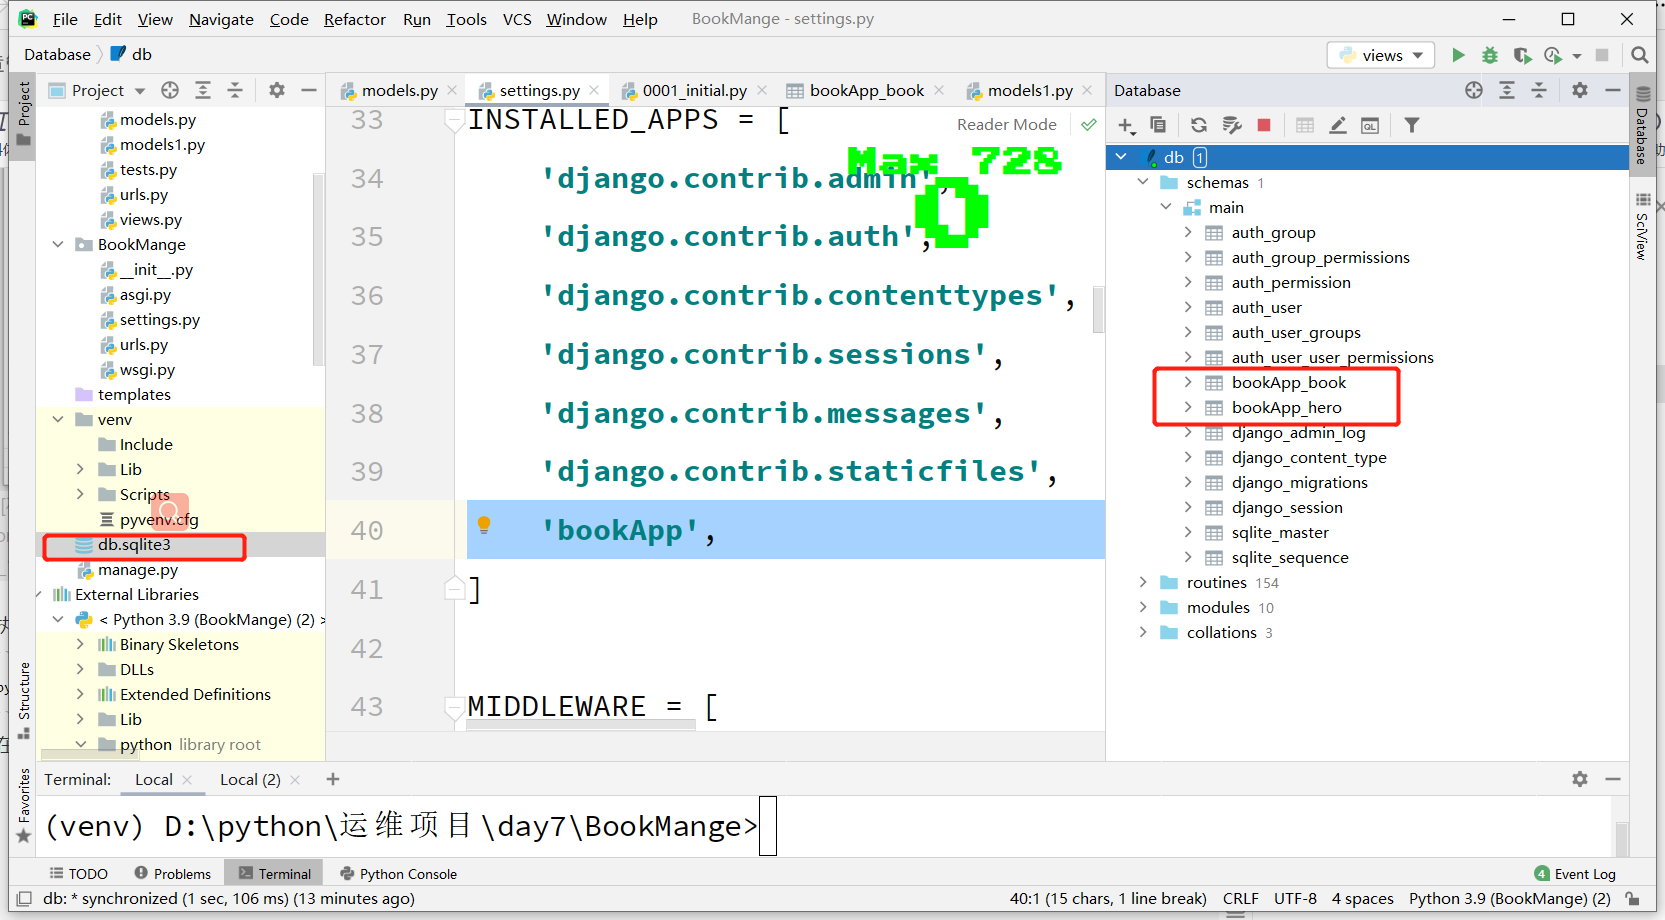Expand the Scripts folder
Image resolution: width=1665 pixels, height=920 pixels.
tap(80, 494)
